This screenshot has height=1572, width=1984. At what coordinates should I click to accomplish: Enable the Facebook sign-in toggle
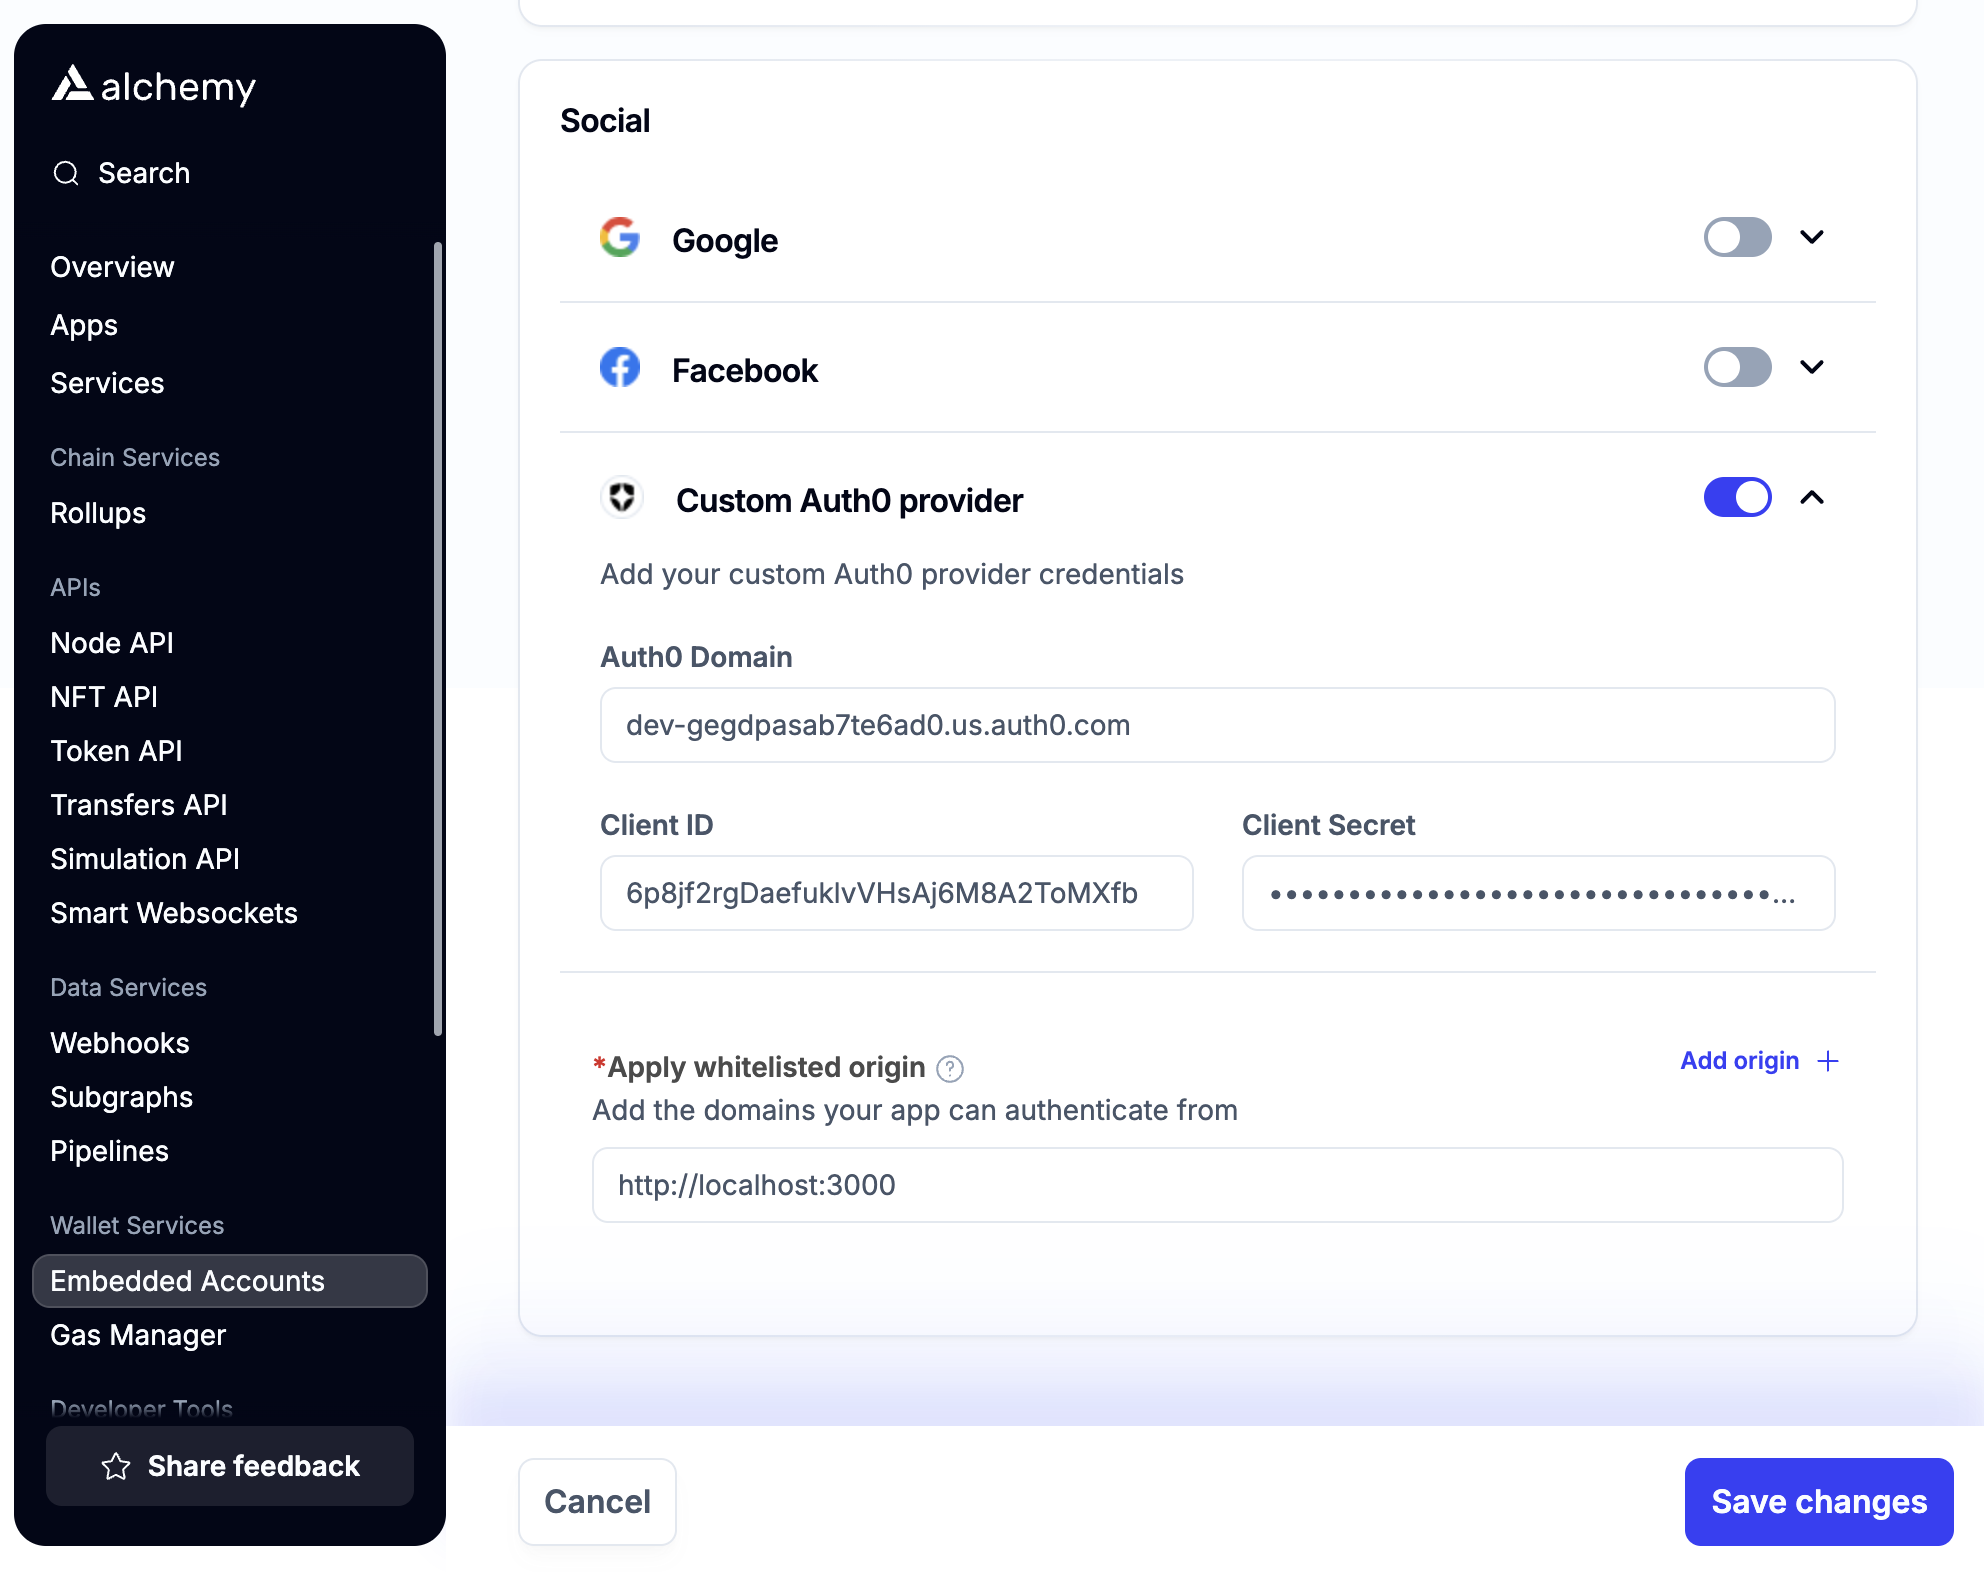click(x=1737, y=368)
